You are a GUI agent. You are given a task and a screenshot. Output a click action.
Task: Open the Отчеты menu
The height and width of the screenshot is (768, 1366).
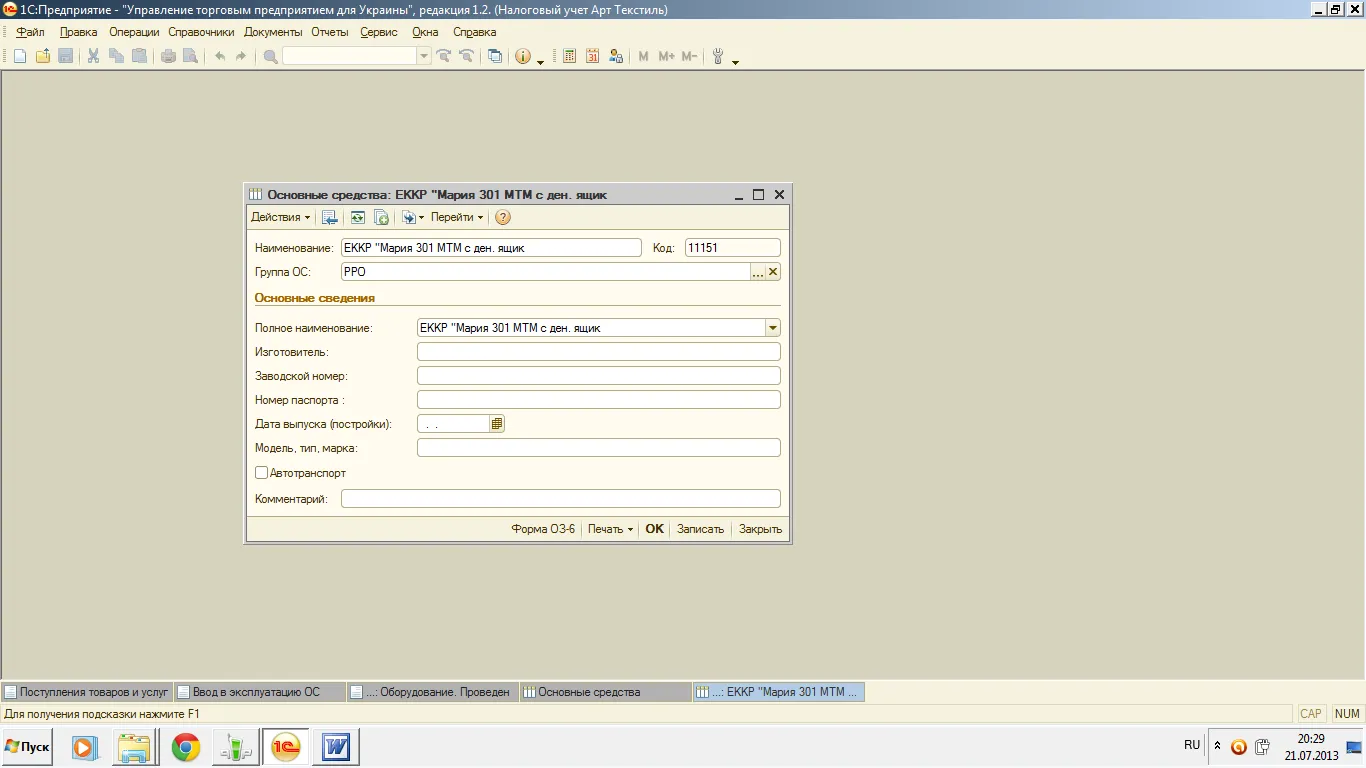pos(330,32)
